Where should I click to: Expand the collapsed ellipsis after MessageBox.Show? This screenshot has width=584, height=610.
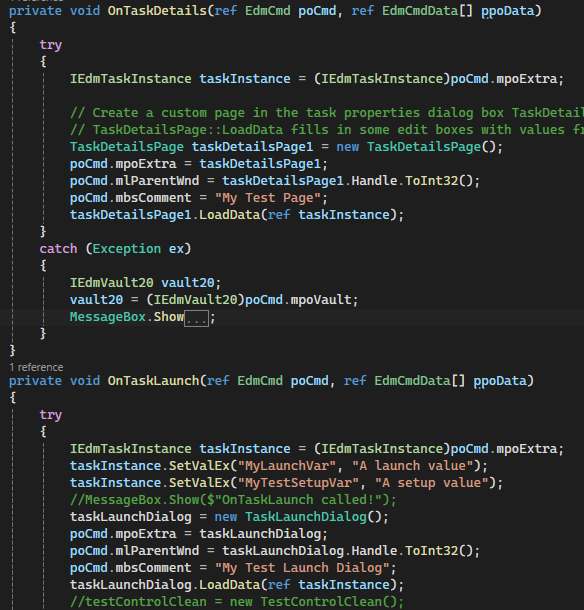[x=196, y=318]
